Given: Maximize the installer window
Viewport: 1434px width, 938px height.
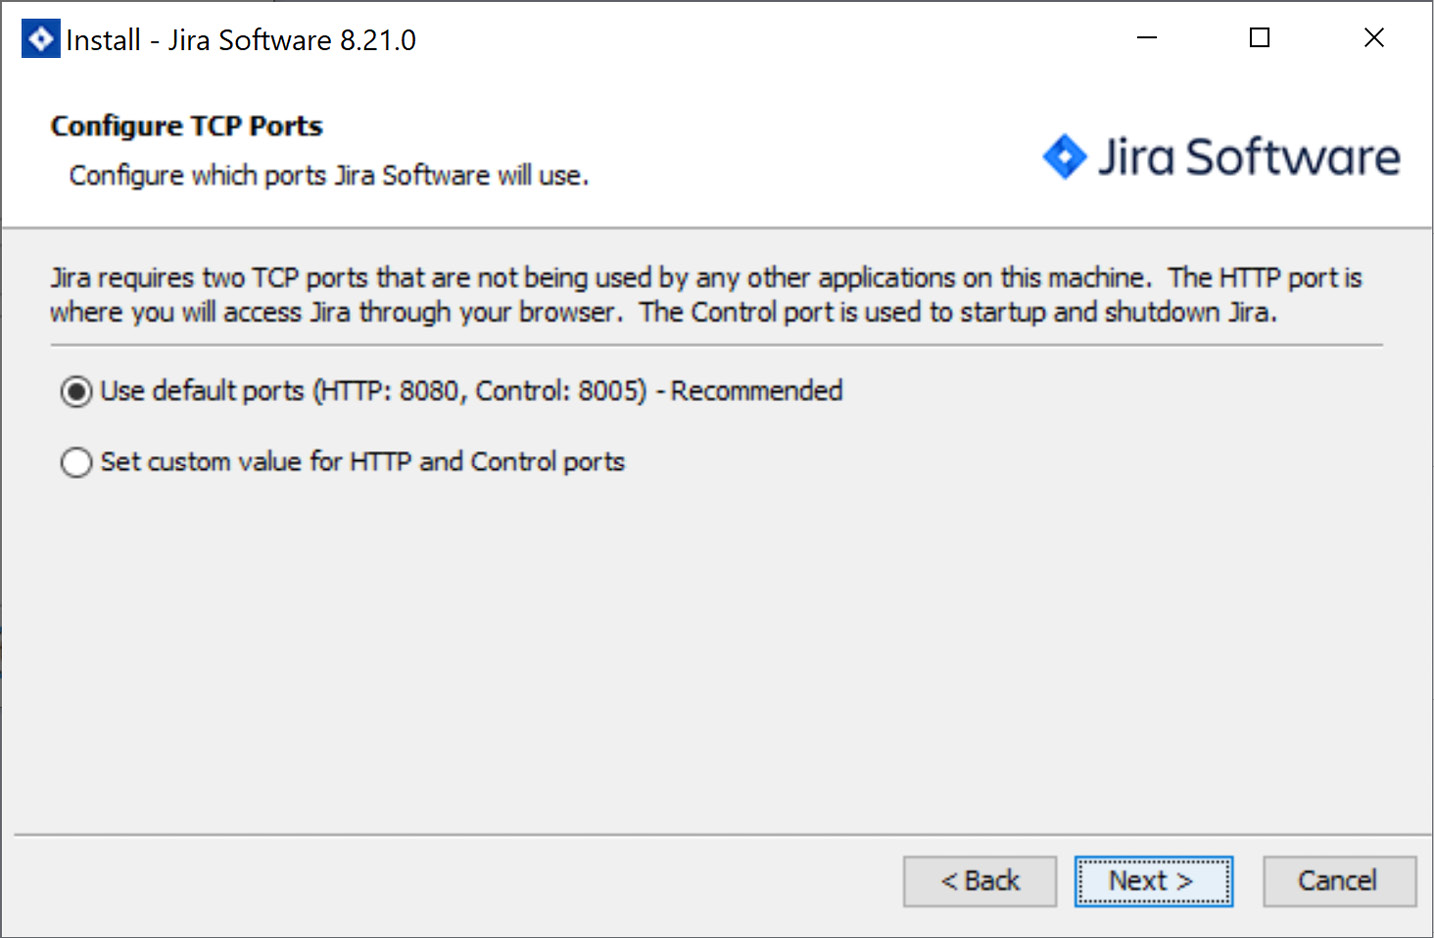Looking at the screenshot, I should (1259, 37).
